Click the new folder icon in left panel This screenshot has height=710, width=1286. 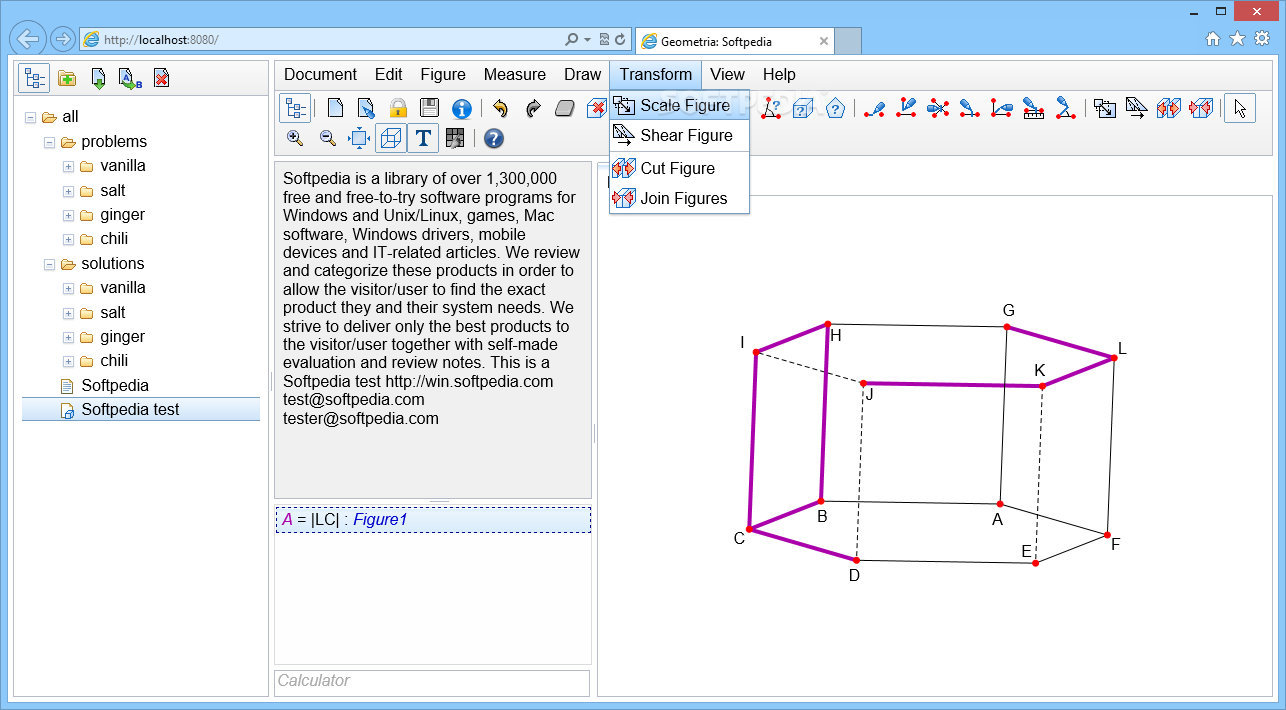[x=67, y=78]
